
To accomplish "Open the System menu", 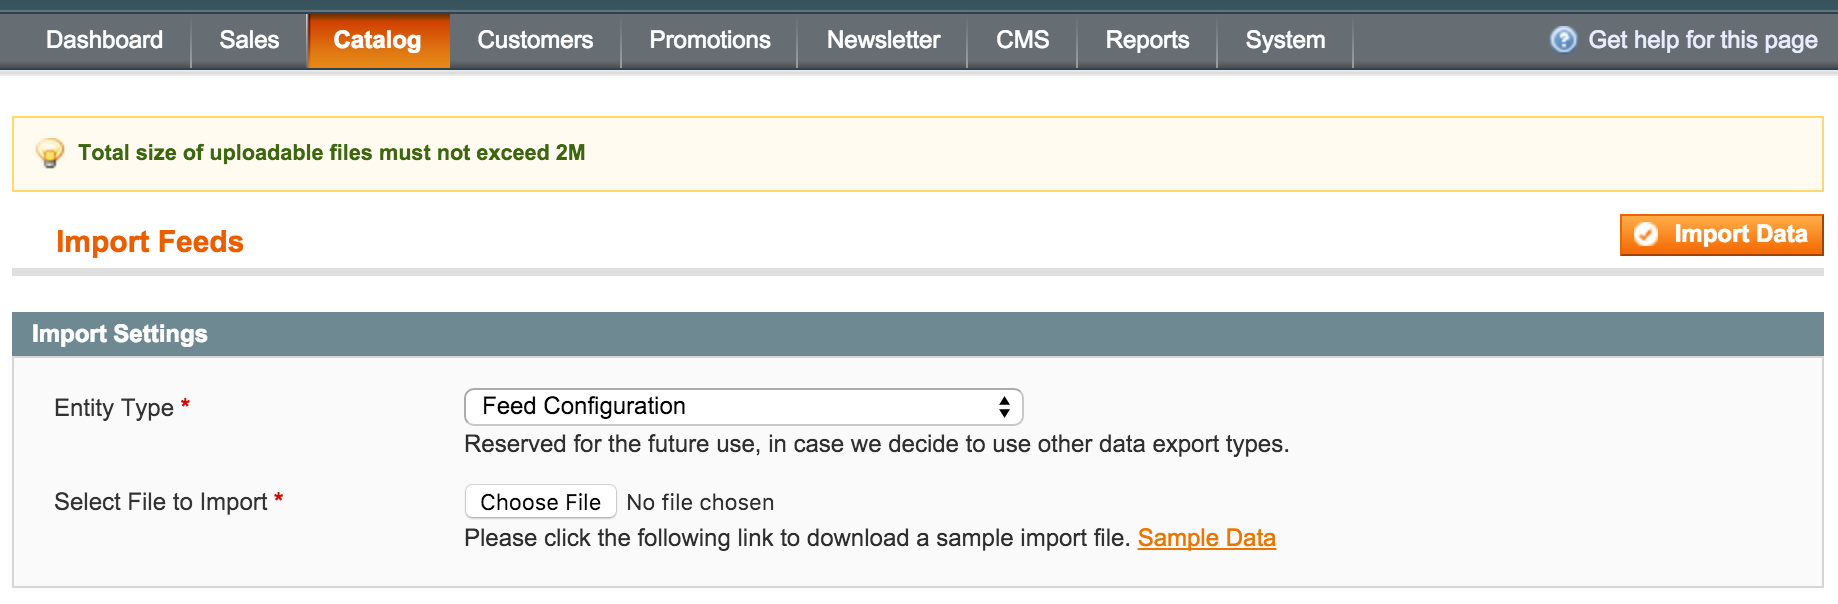I will click(1285, 40).
